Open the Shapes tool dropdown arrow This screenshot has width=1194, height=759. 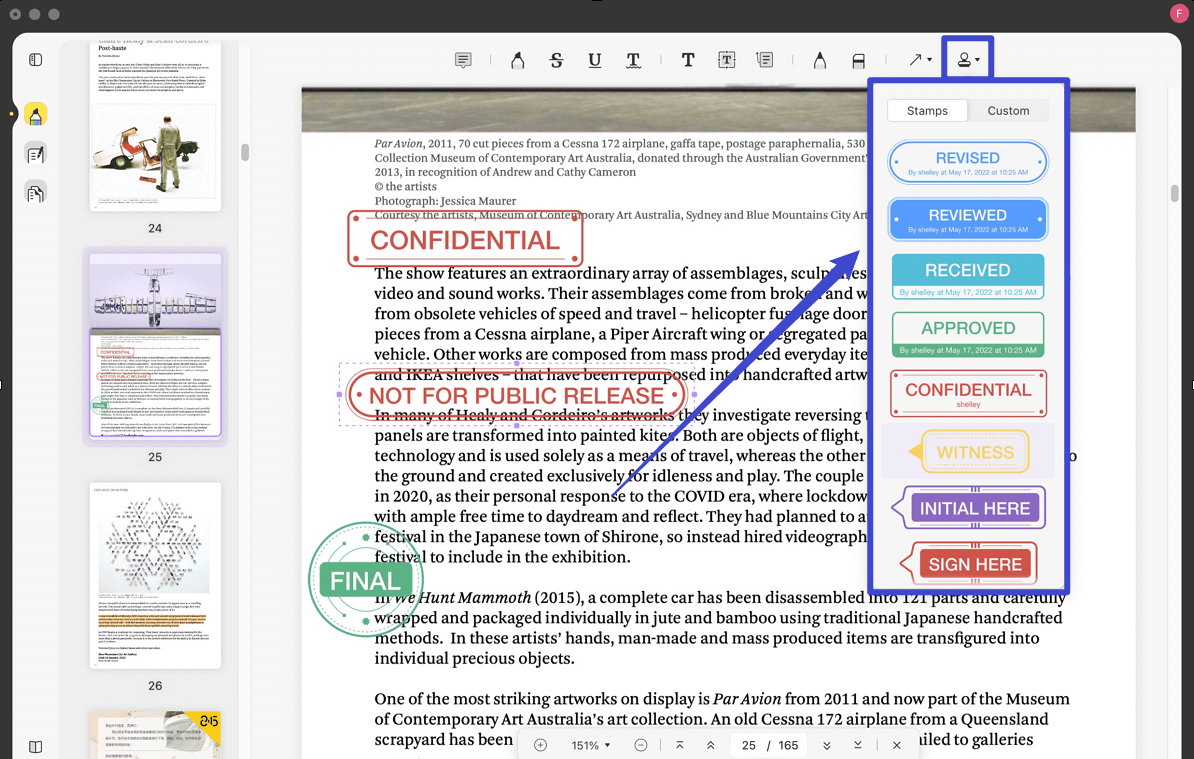point(930,59)
